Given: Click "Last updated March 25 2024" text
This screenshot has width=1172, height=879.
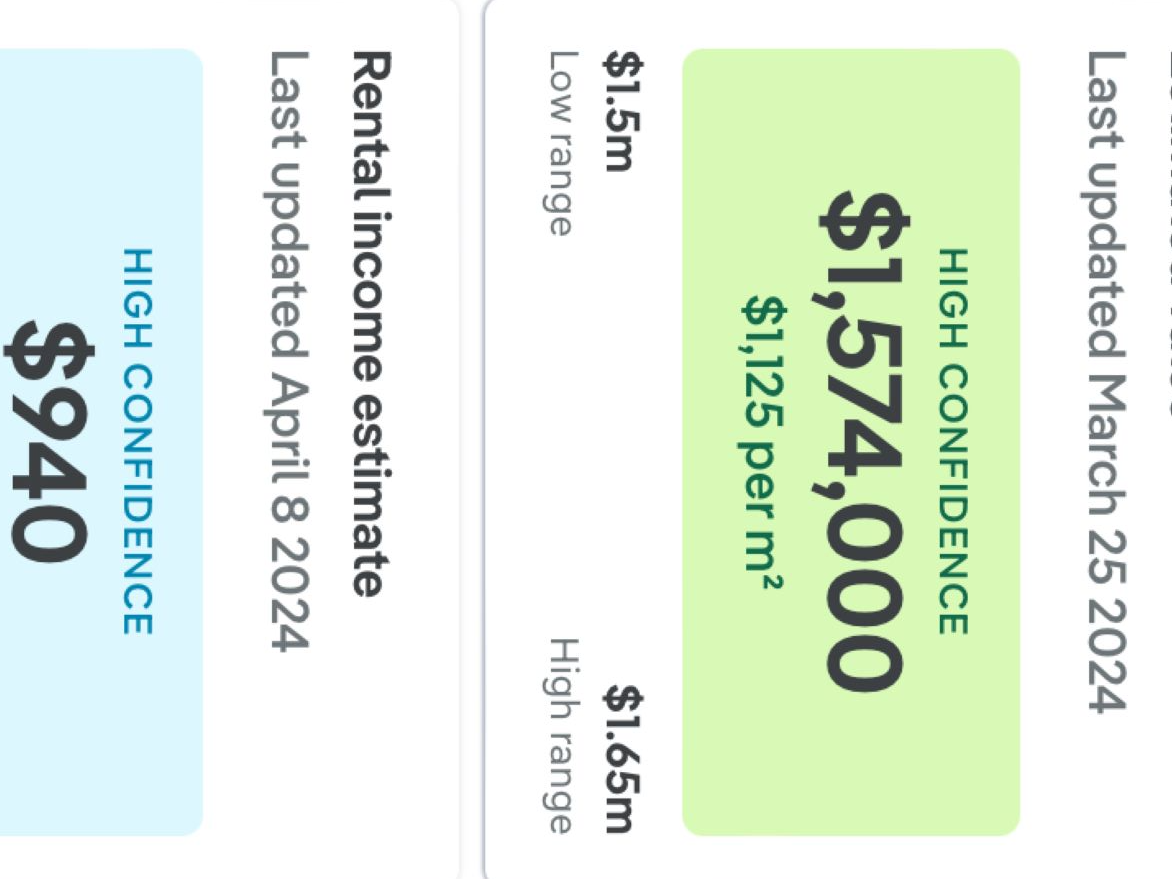Looking at the screenshot, I should [x=1107, y=381].
